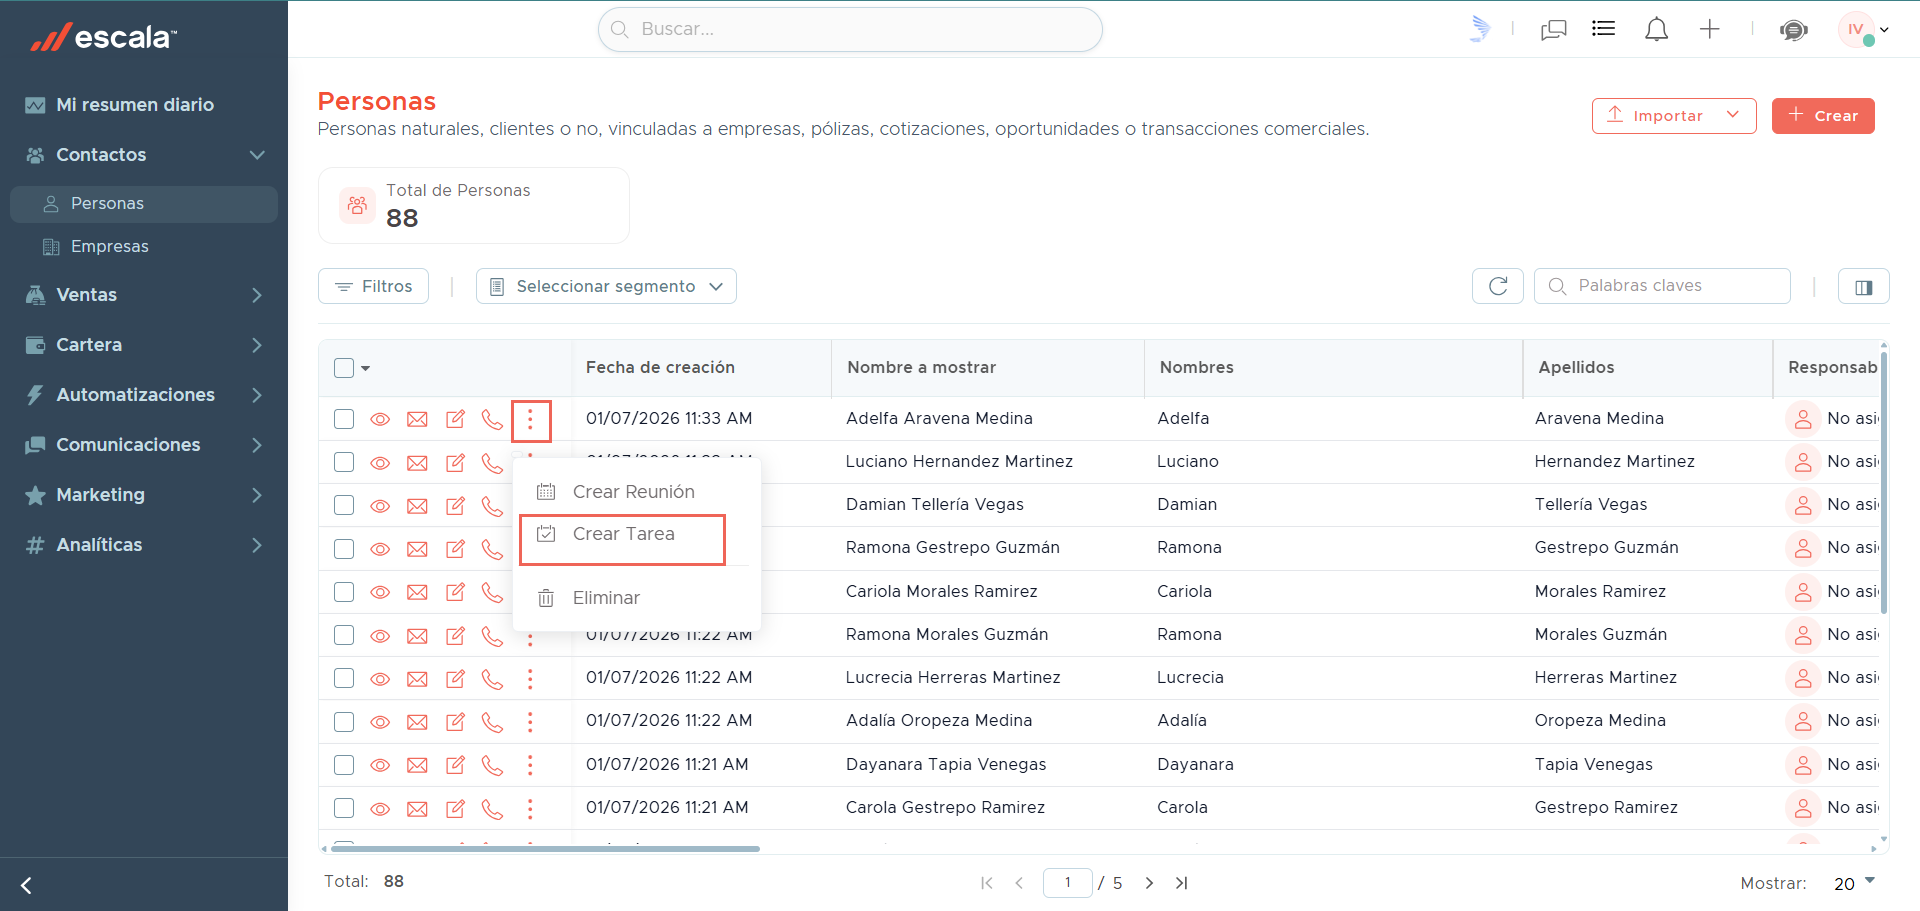
Task: Expand the Ventas sidebar section
Action: [144, 295]
